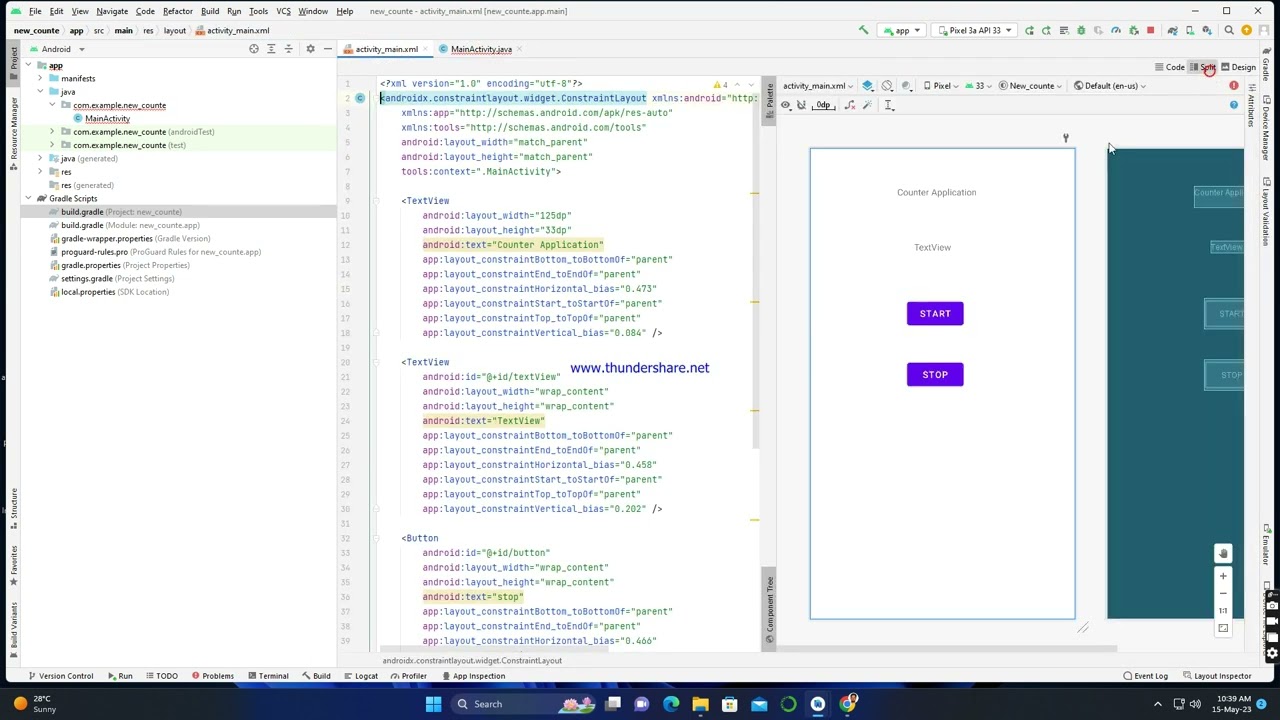The image size is (1280, 720).
Task: Open the Layout Inspector tool window
Action: (x=1217, y=676)
